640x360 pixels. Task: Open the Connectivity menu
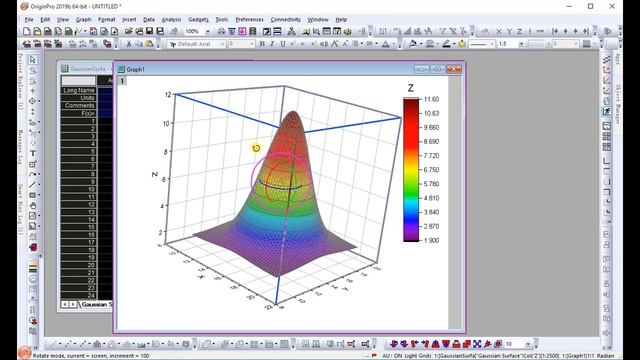pyautogui.click(x=285, y=19)
